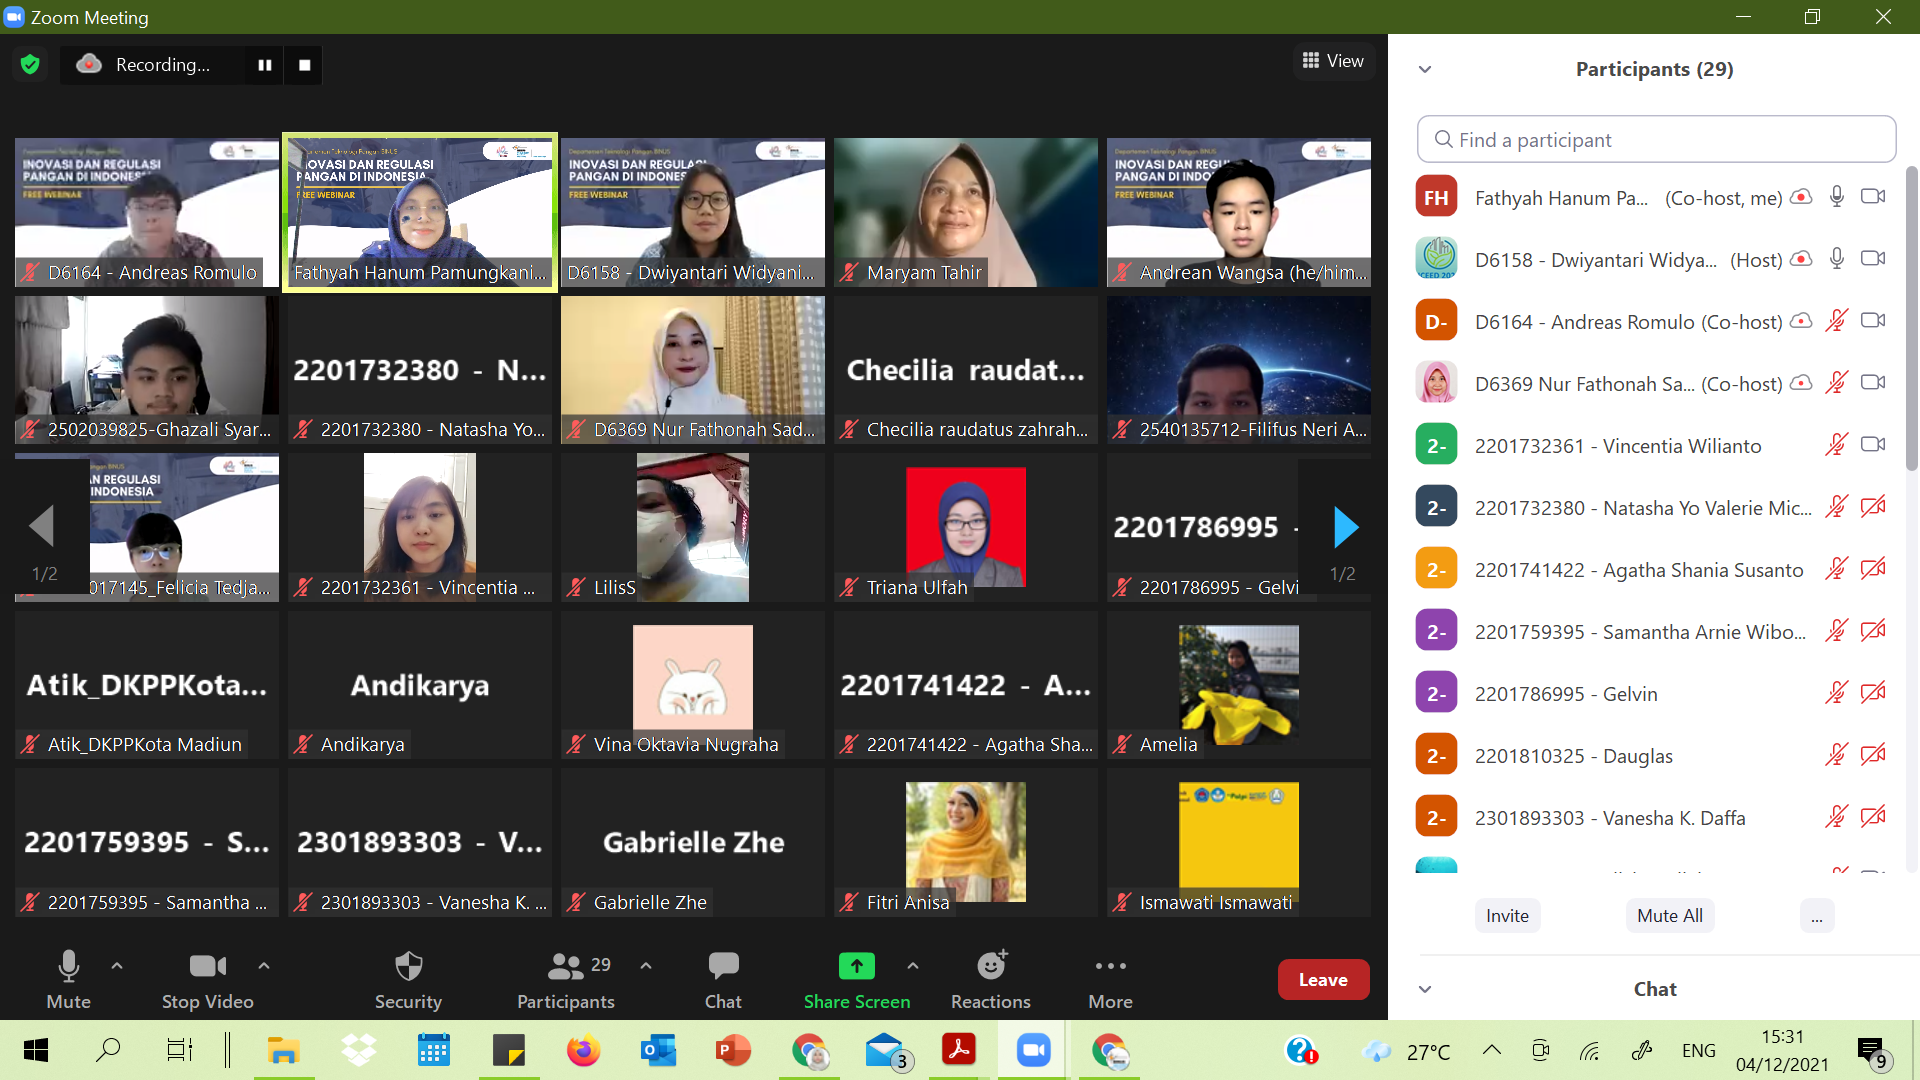Click Vanesha K. Daffa muted microphone icon
Viewport: 1920px width, 1080px height.
1837,817
